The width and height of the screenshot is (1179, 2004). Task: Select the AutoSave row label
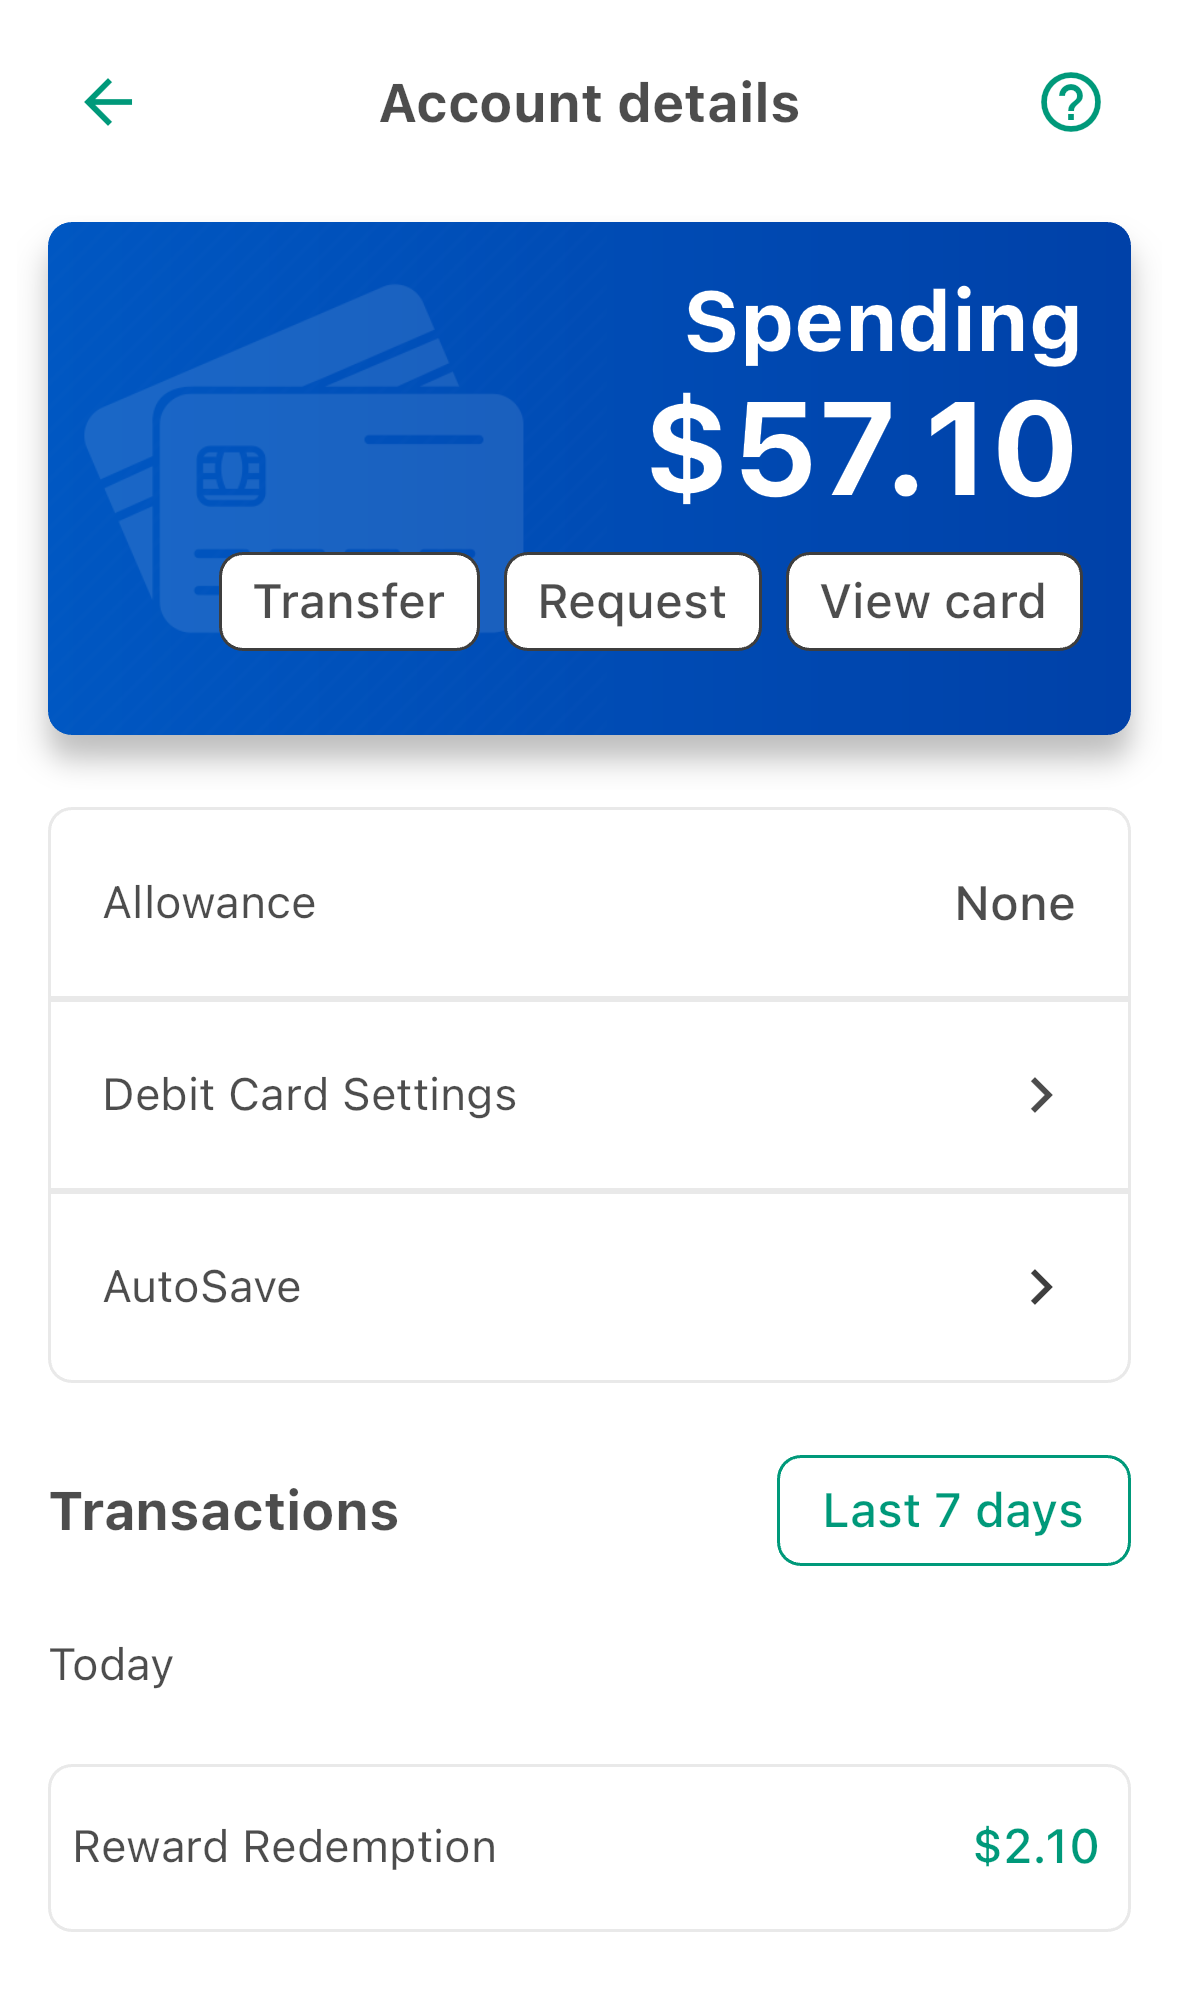click(x=202, y=1287)
